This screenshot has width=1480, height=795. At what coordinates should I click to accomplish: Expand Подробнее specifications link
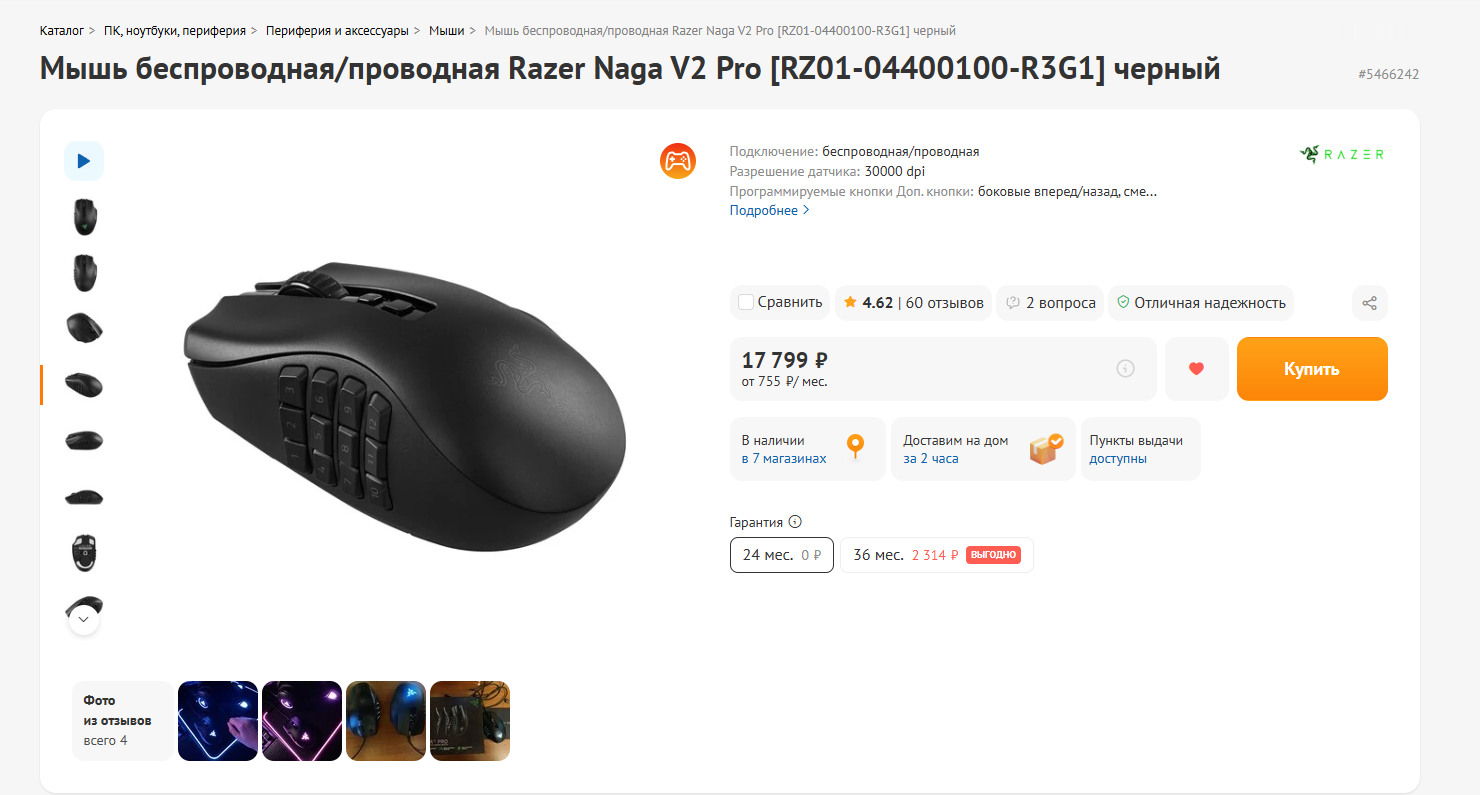click(769, 210)
